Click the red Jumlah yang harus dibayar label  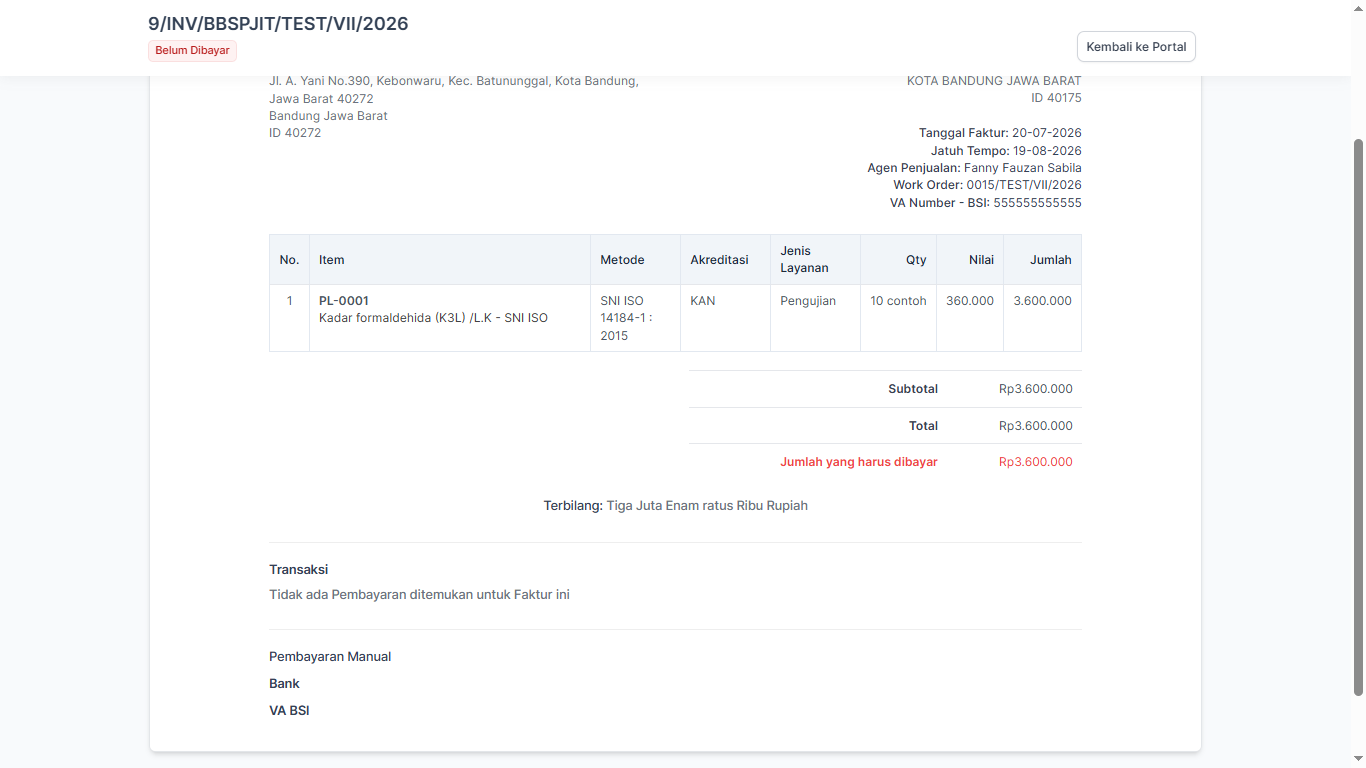coord(859,462)
